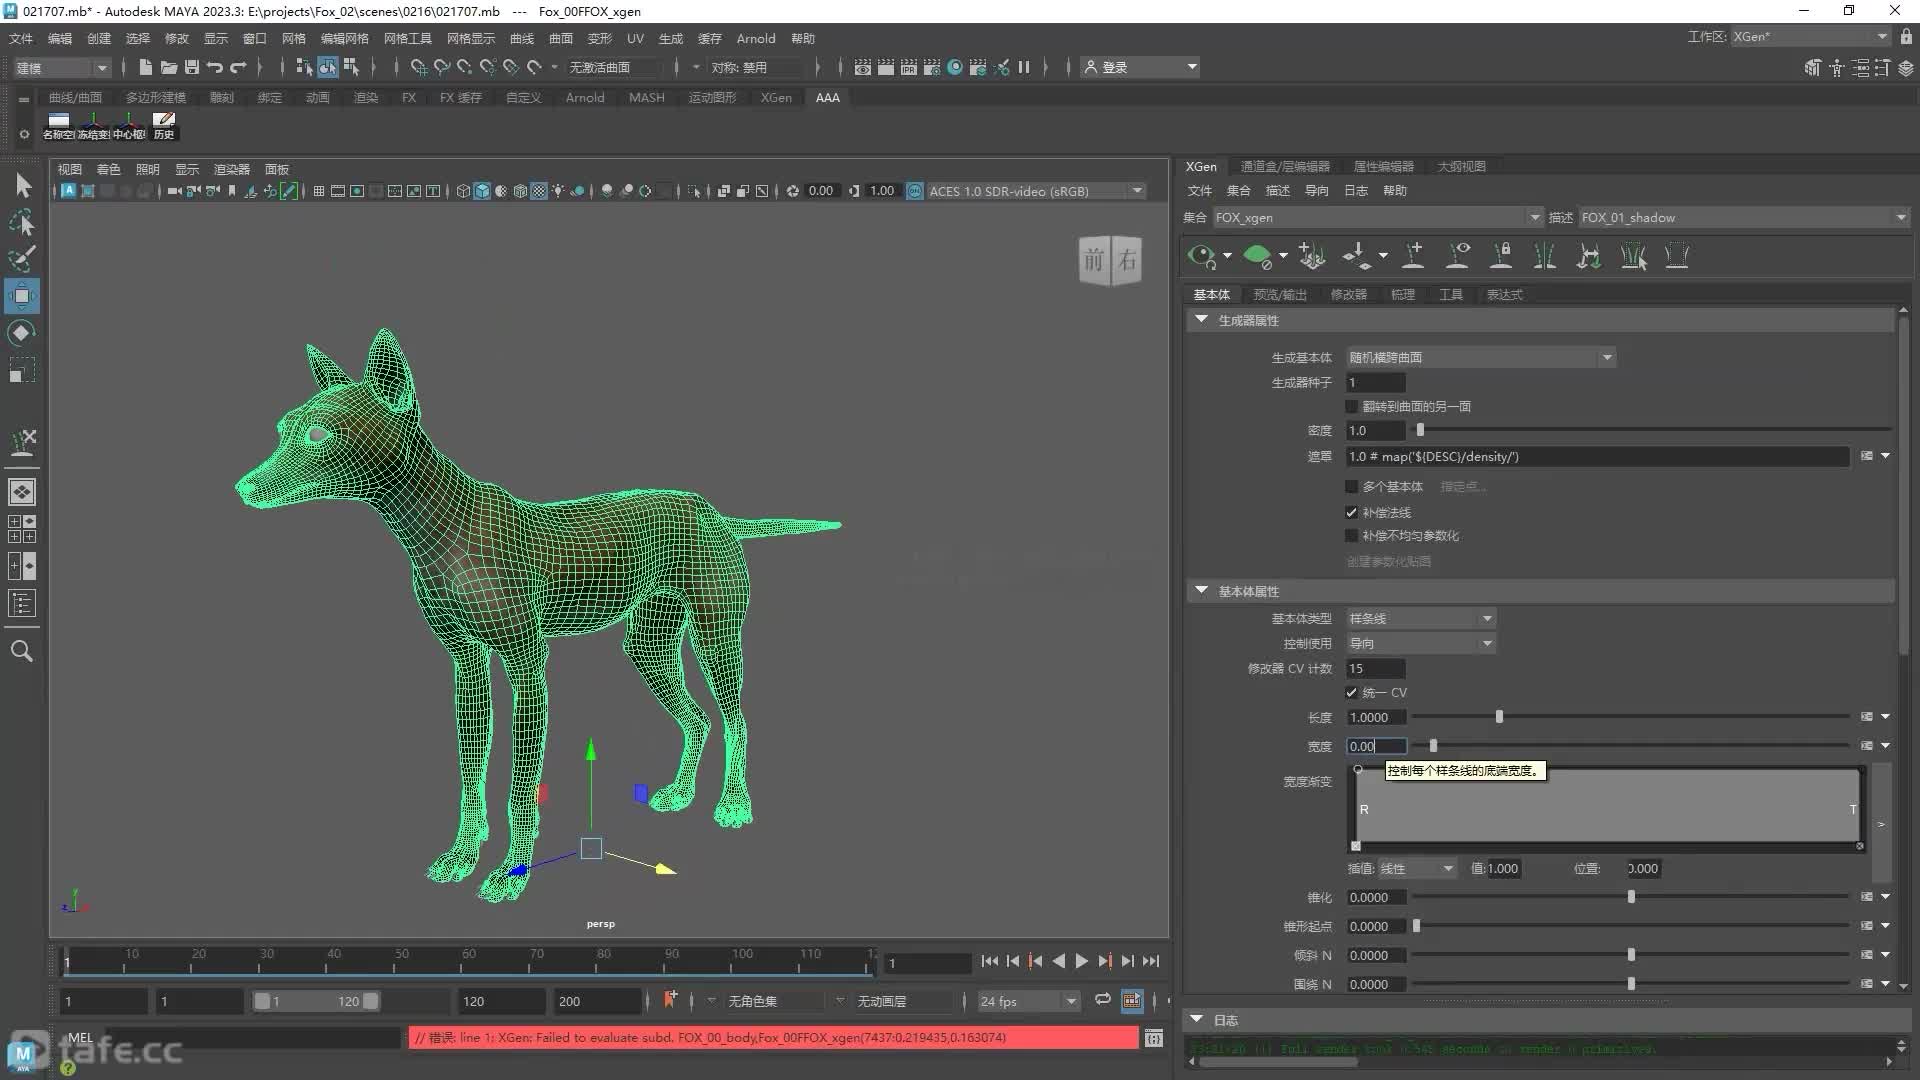Click the XGen preview eye icon
The image size is (1920, 1080).
[x=1202, y=257]
